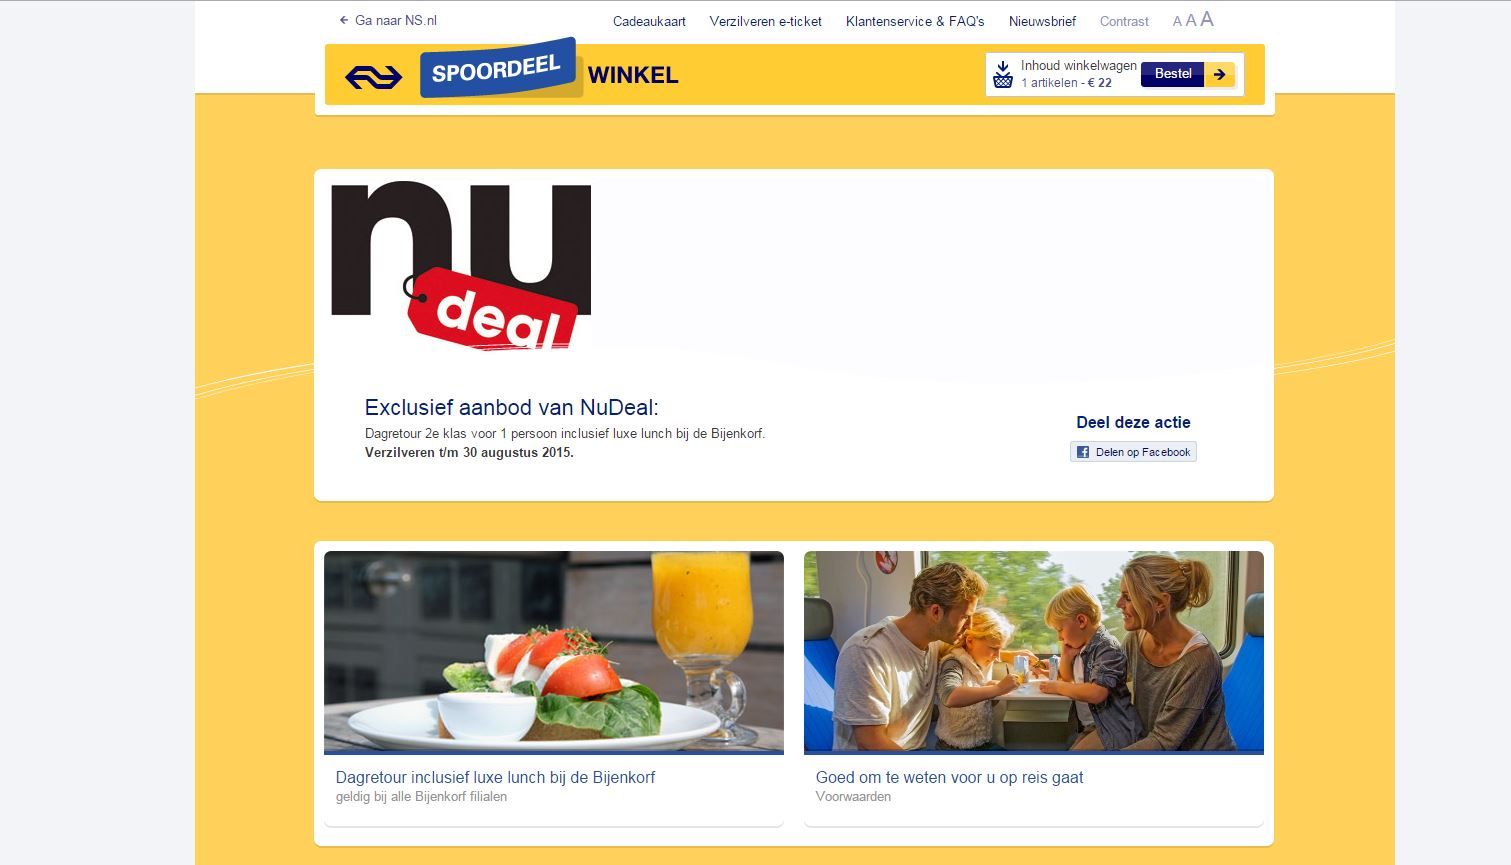Select the smallest font size A
The image size is (1511, 865).
pos(1177,21)
